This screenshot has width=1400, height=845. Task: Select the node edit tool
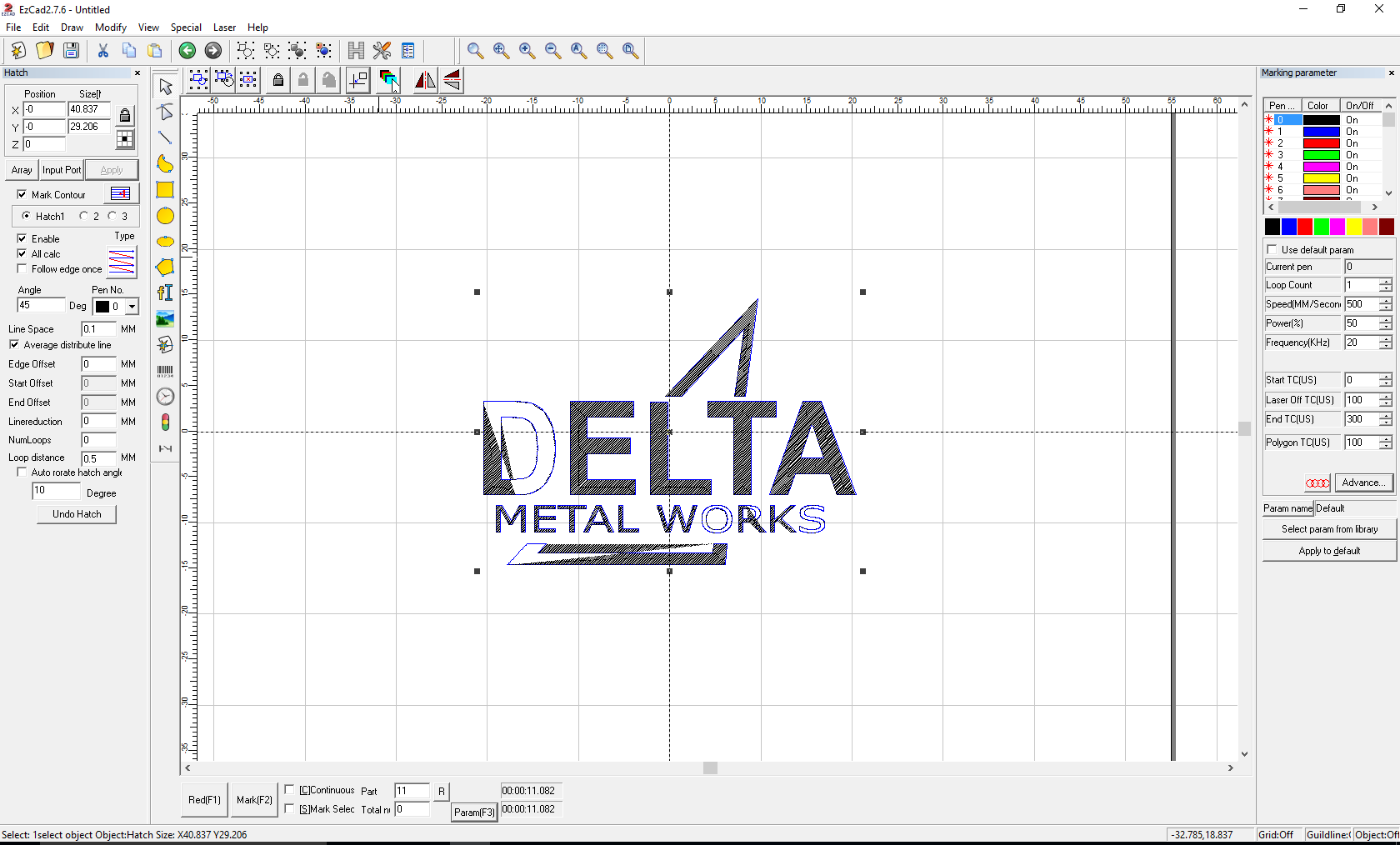pos(166,112)
